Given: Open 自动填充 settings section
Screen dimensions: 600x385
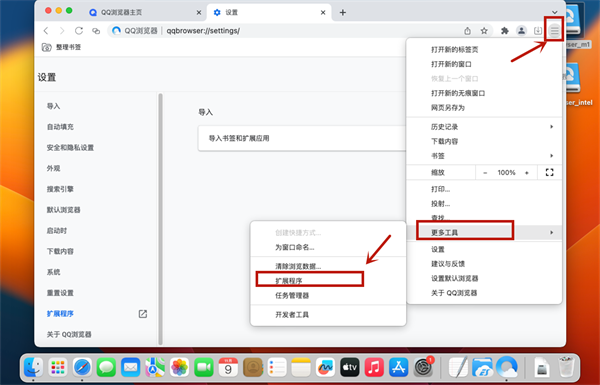Looking at the screenshot, I should pyautogui.click(x=60, y=127).
